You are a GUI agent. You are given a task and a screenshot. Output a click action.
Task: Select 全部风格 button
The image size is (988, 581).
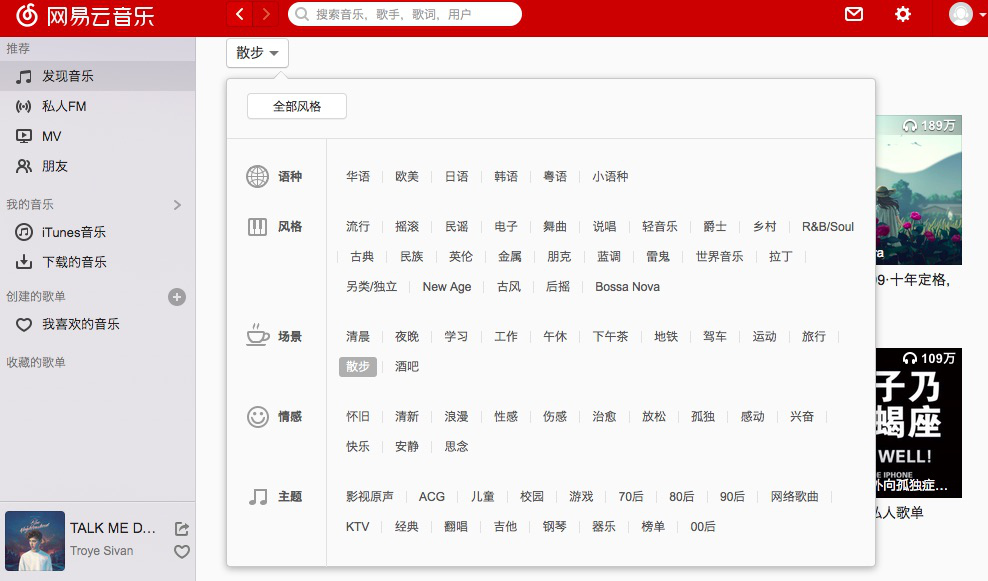point(297,106)
